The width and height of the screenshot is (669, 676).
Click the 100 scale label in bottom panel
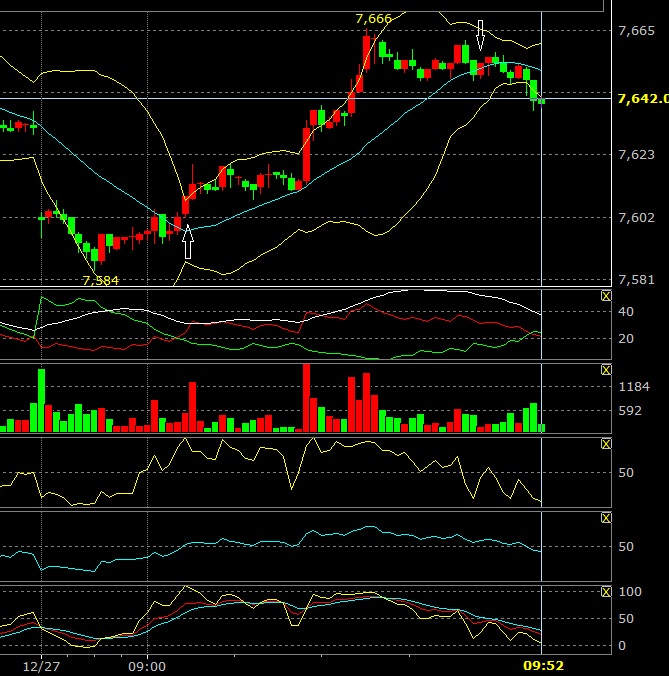pos(630,592)
